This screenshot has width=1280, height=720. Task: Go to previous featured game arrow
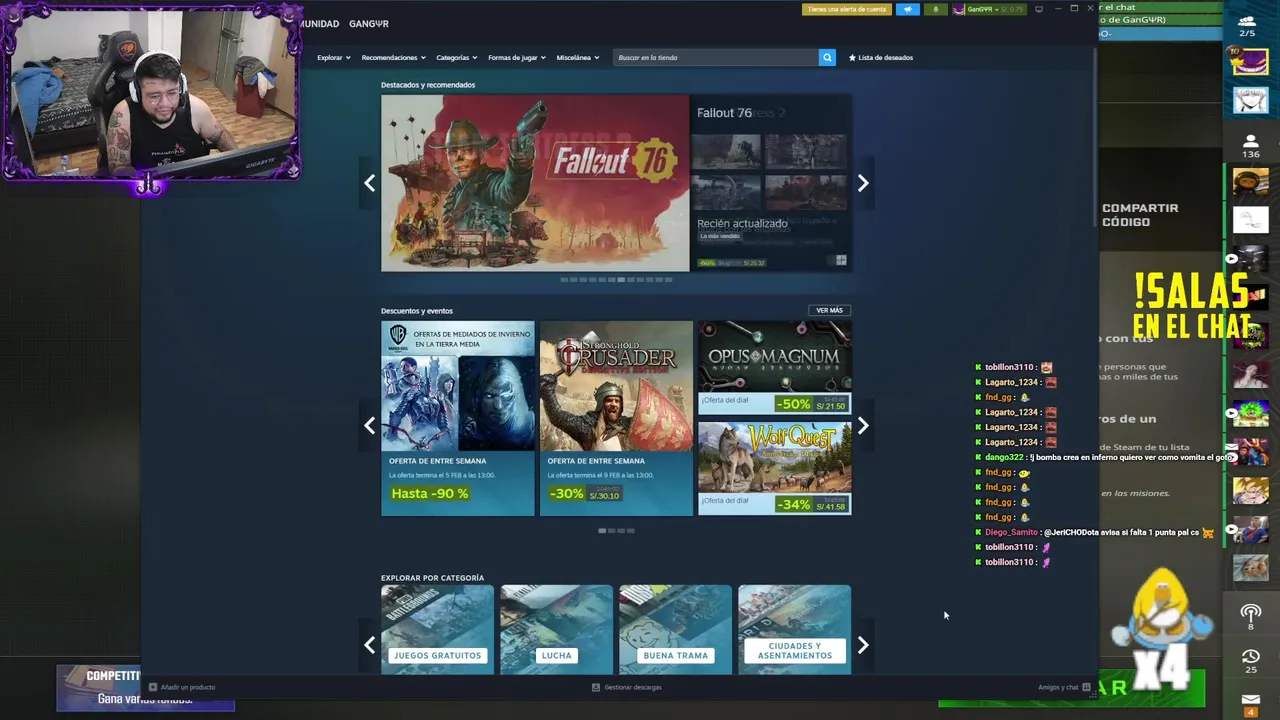[x=369, y=183]
